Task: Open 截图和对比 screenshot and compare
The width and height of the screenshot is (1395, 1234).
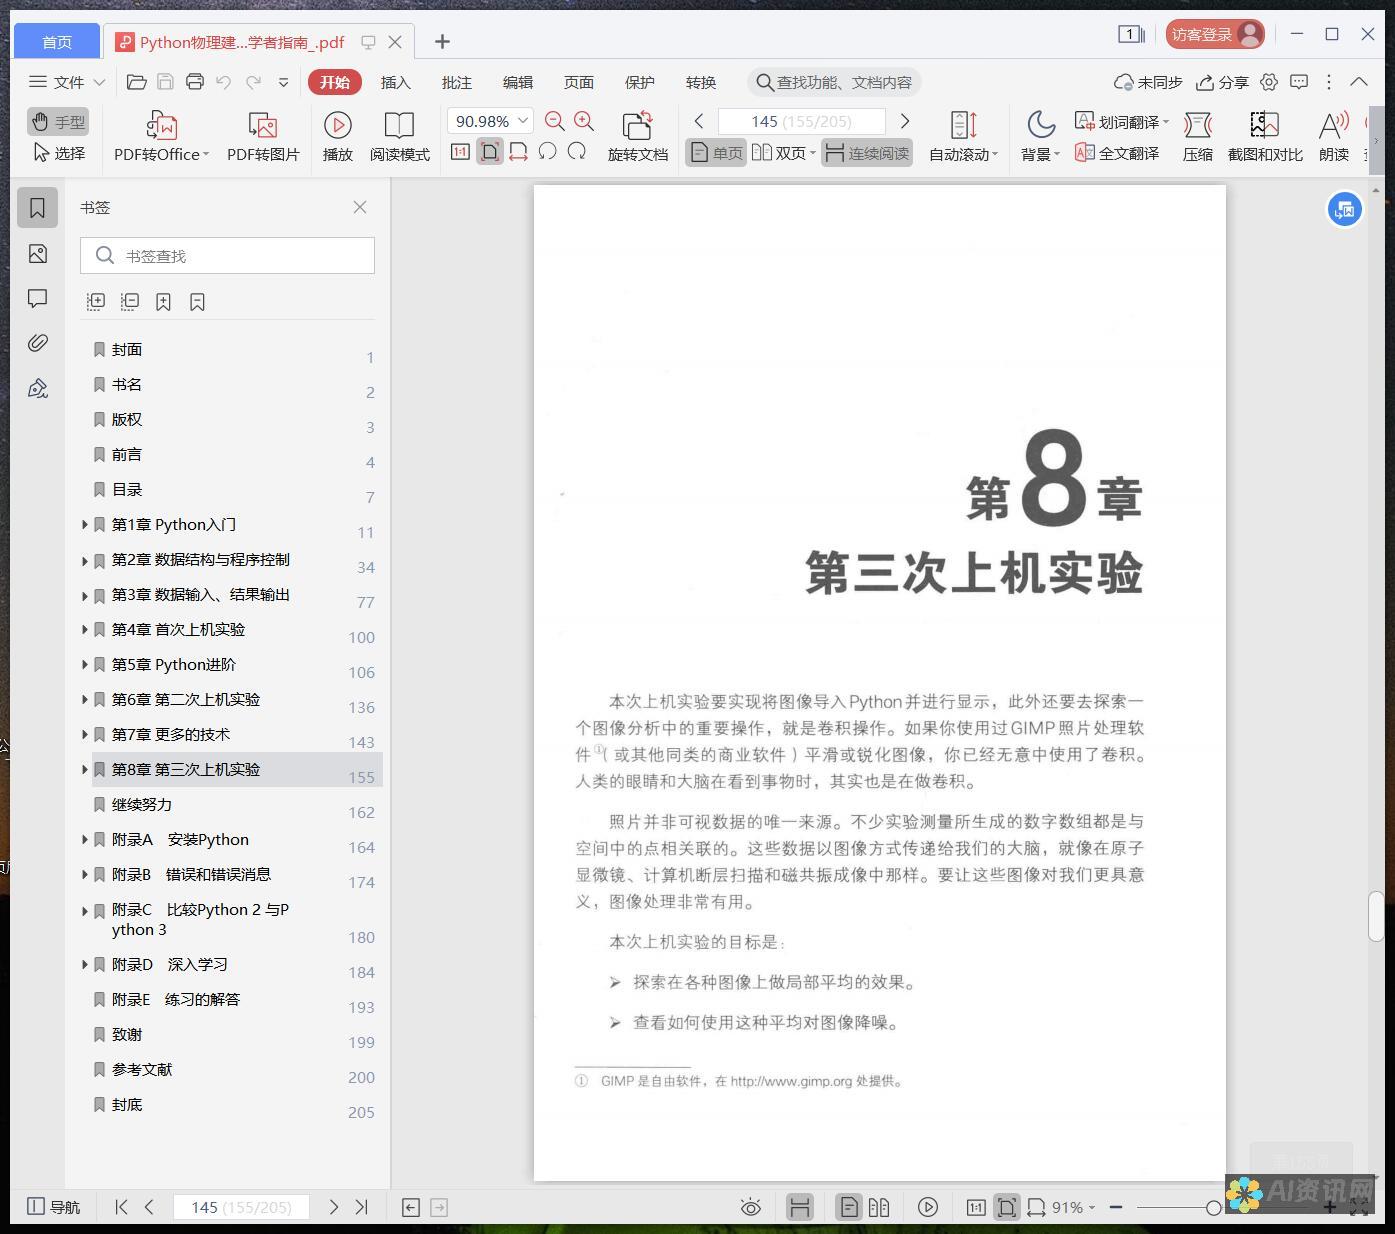Action: pos(1264,136)
